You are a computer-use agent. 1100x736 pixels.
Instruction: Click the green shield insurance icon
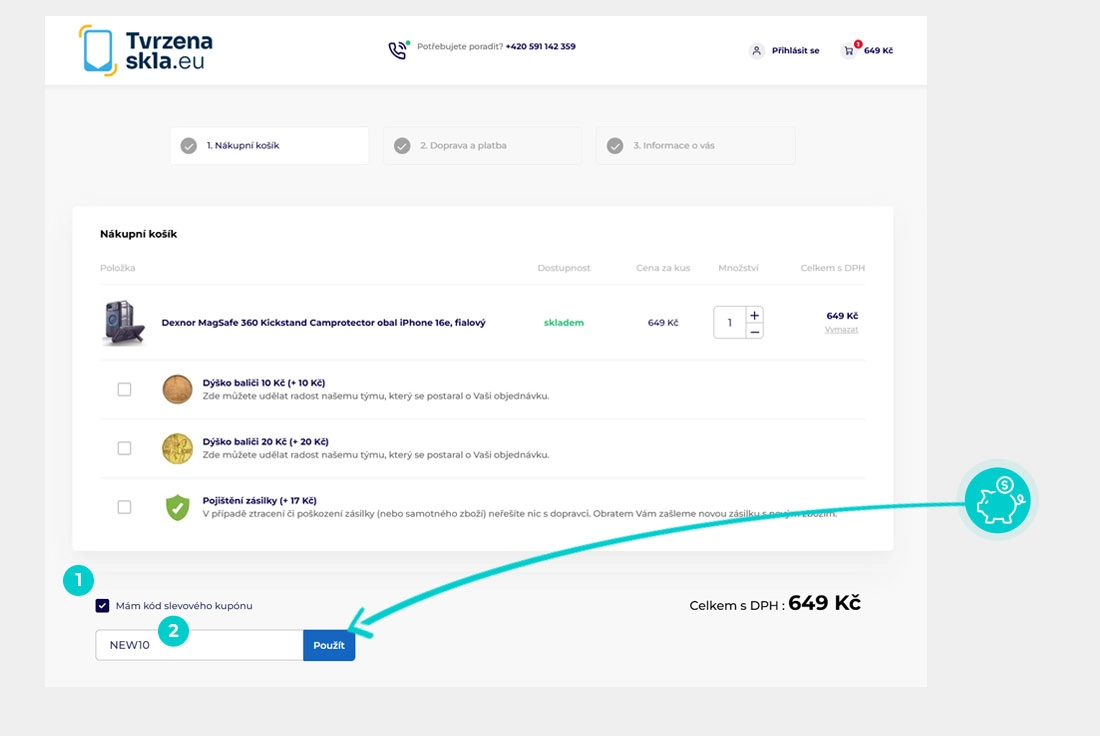click(177, 507)
